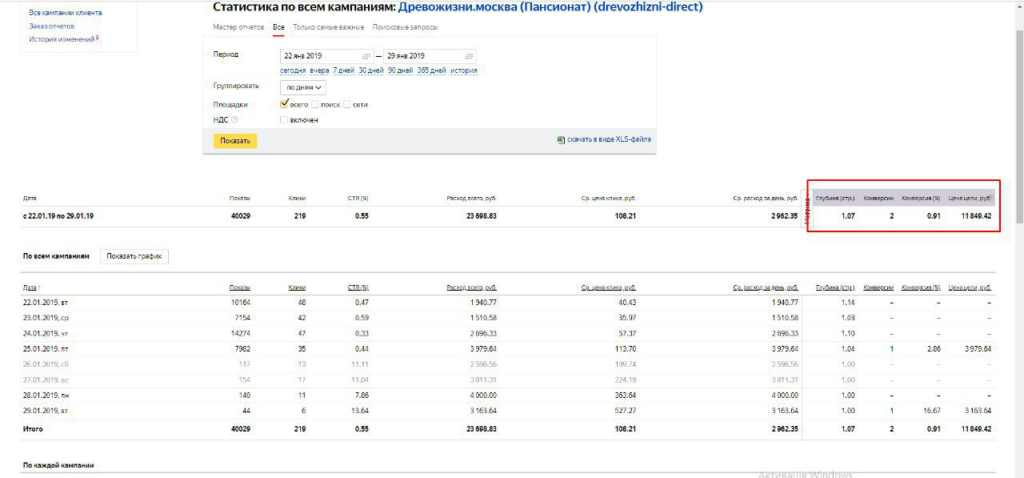Sort table by 'Клики' column header
Image resolution: width=1024 pixels, height=478 pixels.
[296, 287]
